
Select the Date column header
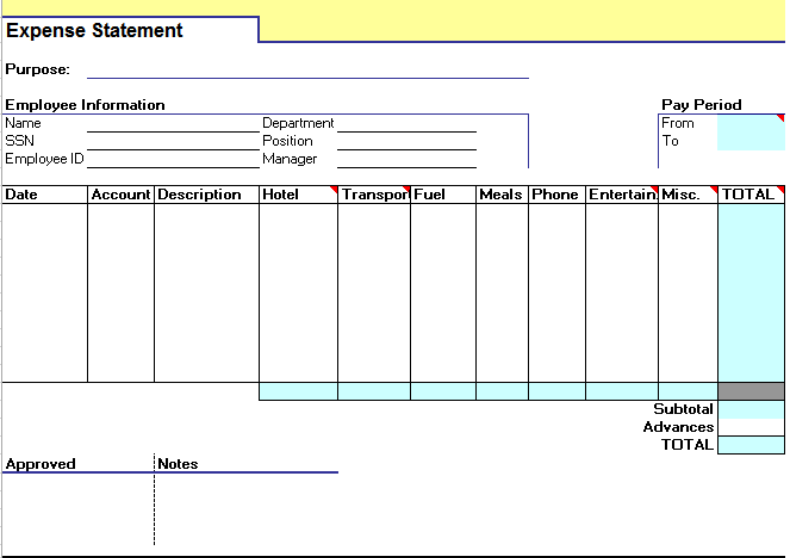tap(45, 195)
